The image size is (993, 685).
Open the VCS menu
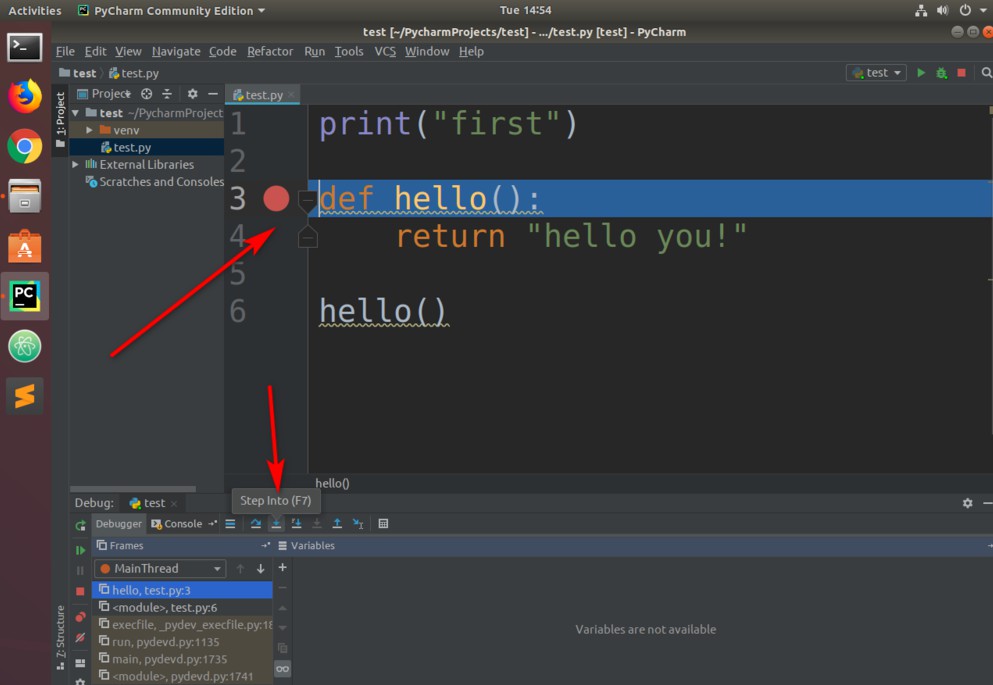[384, 51]
